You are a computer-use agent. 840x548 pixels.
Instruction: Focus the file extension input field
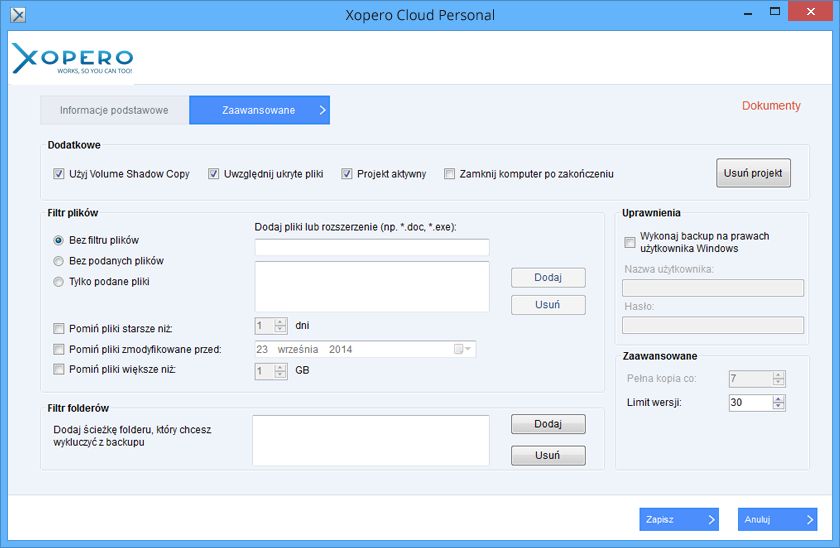(x=372, y=247)
